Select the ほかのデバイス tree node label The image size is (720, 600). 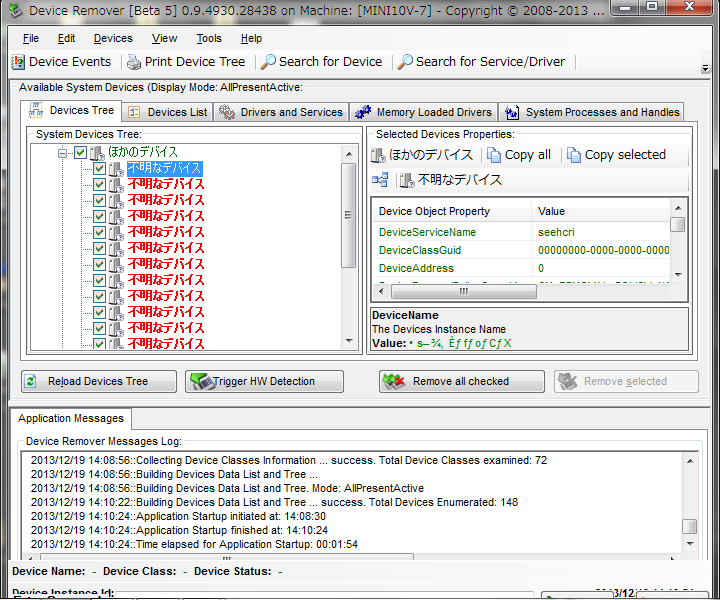pyautogui.click(x=143, y=152)
